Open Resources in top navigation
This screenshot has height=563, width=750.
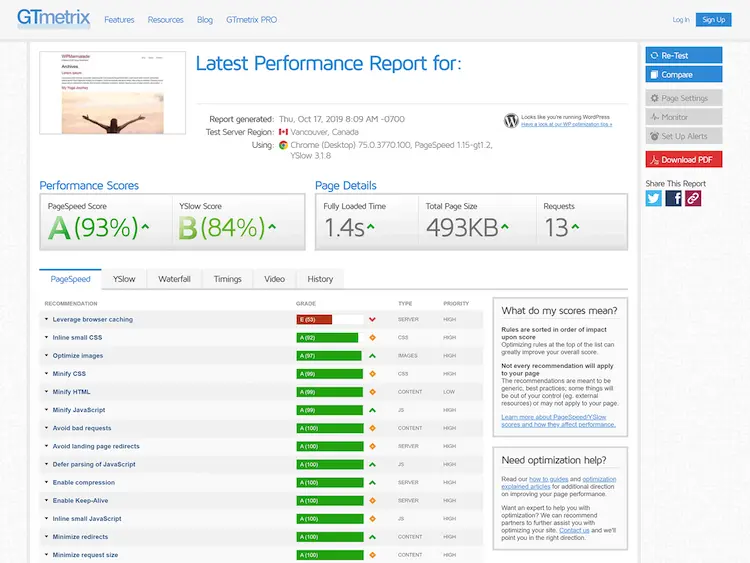tap(165, 20)
